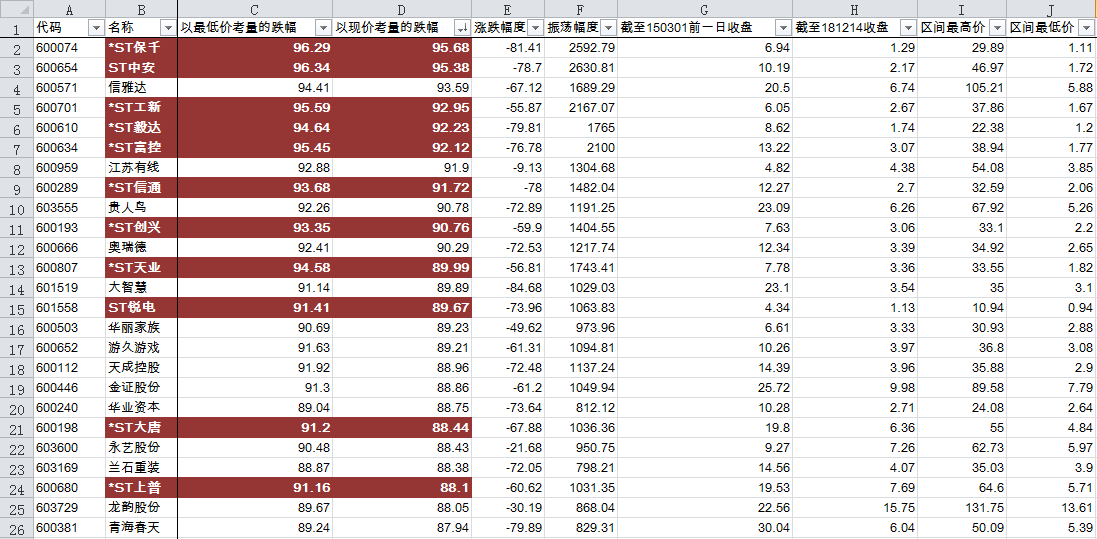
Task: Select the *ST信通 name cell
Action: pyautogui.click(x=141, y=188)
